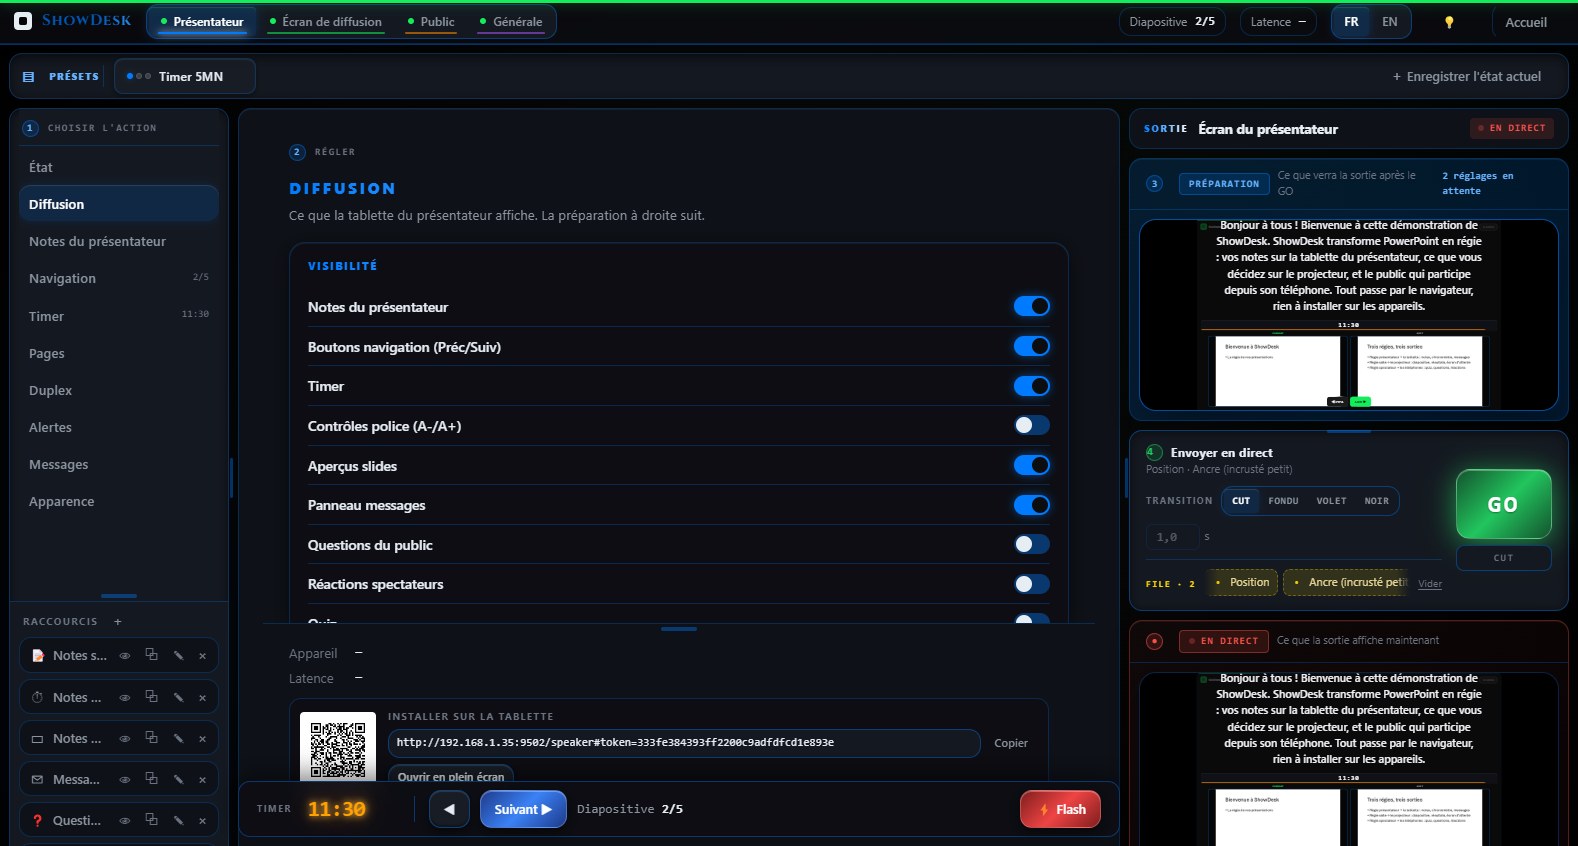This screenshot has width=1578, height=846.
Task: Copy the tablet URL with Copier
Action: [x=1011, y=743]
